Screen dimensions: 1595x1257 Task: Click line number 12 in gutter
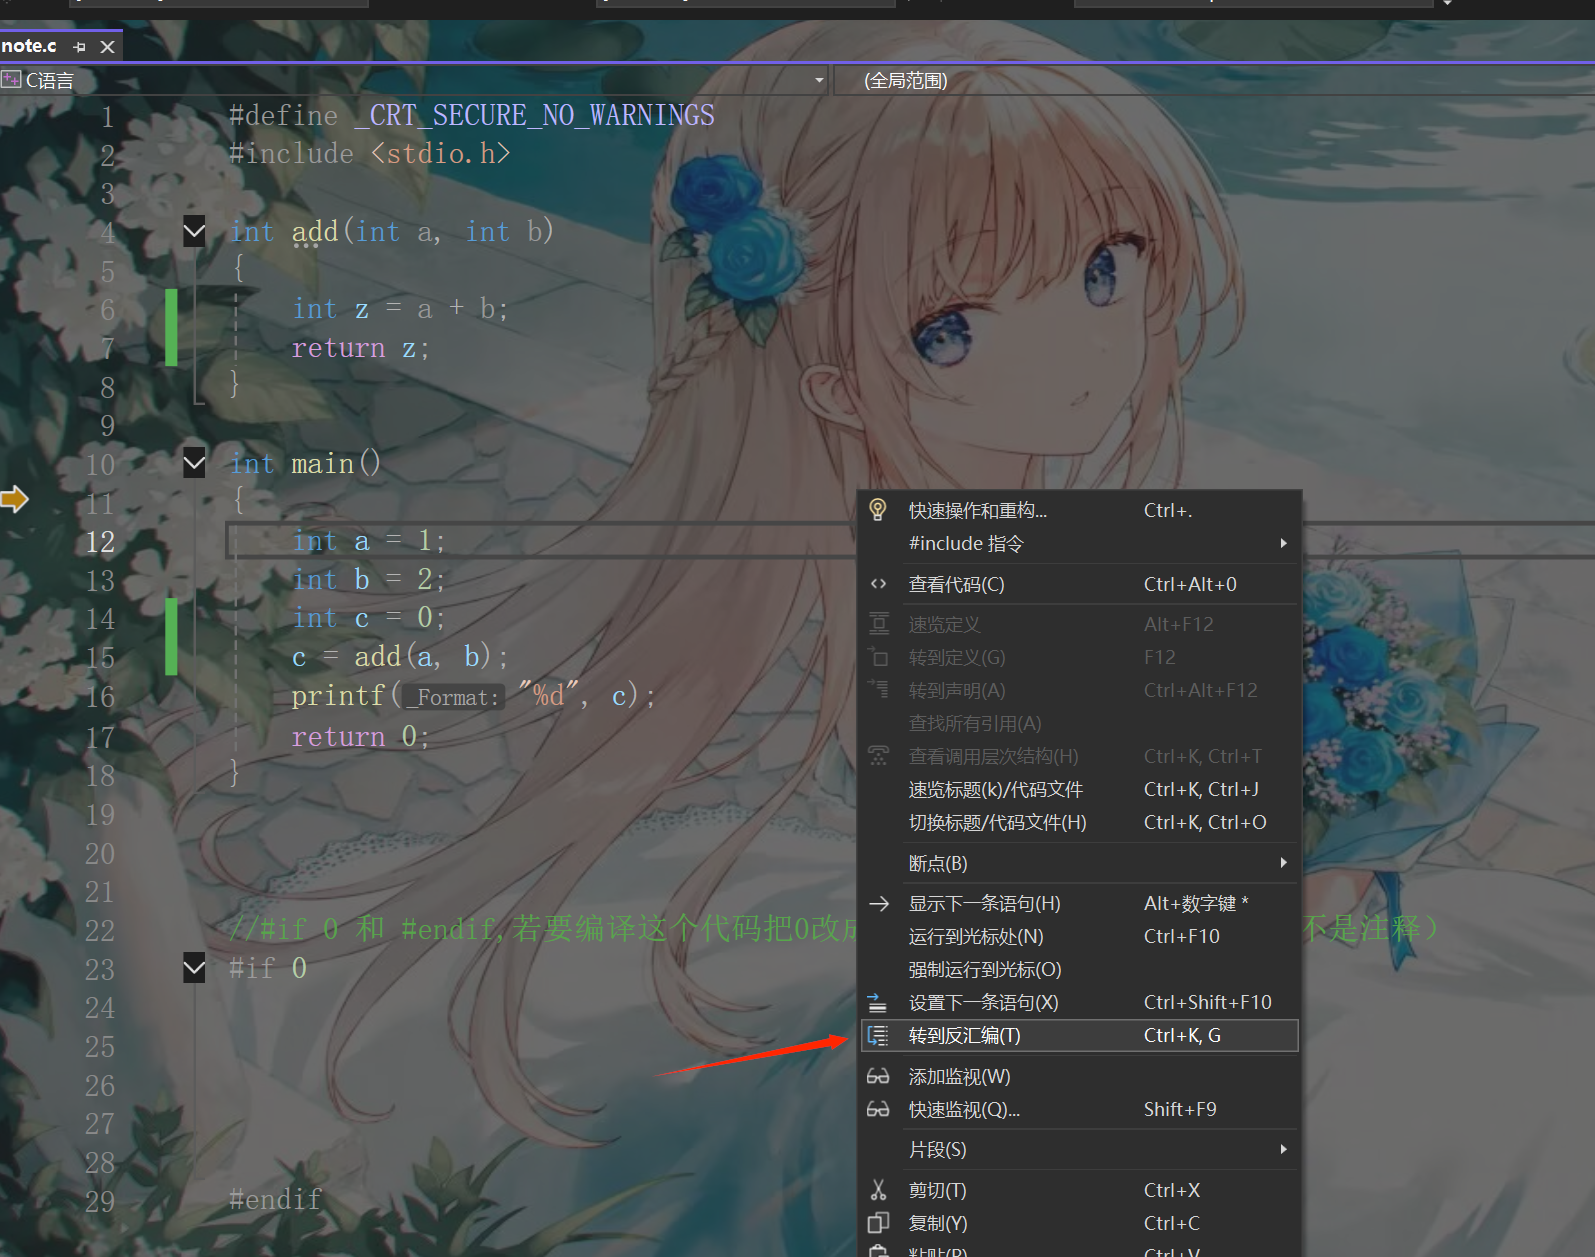click(x=100, y=542)
